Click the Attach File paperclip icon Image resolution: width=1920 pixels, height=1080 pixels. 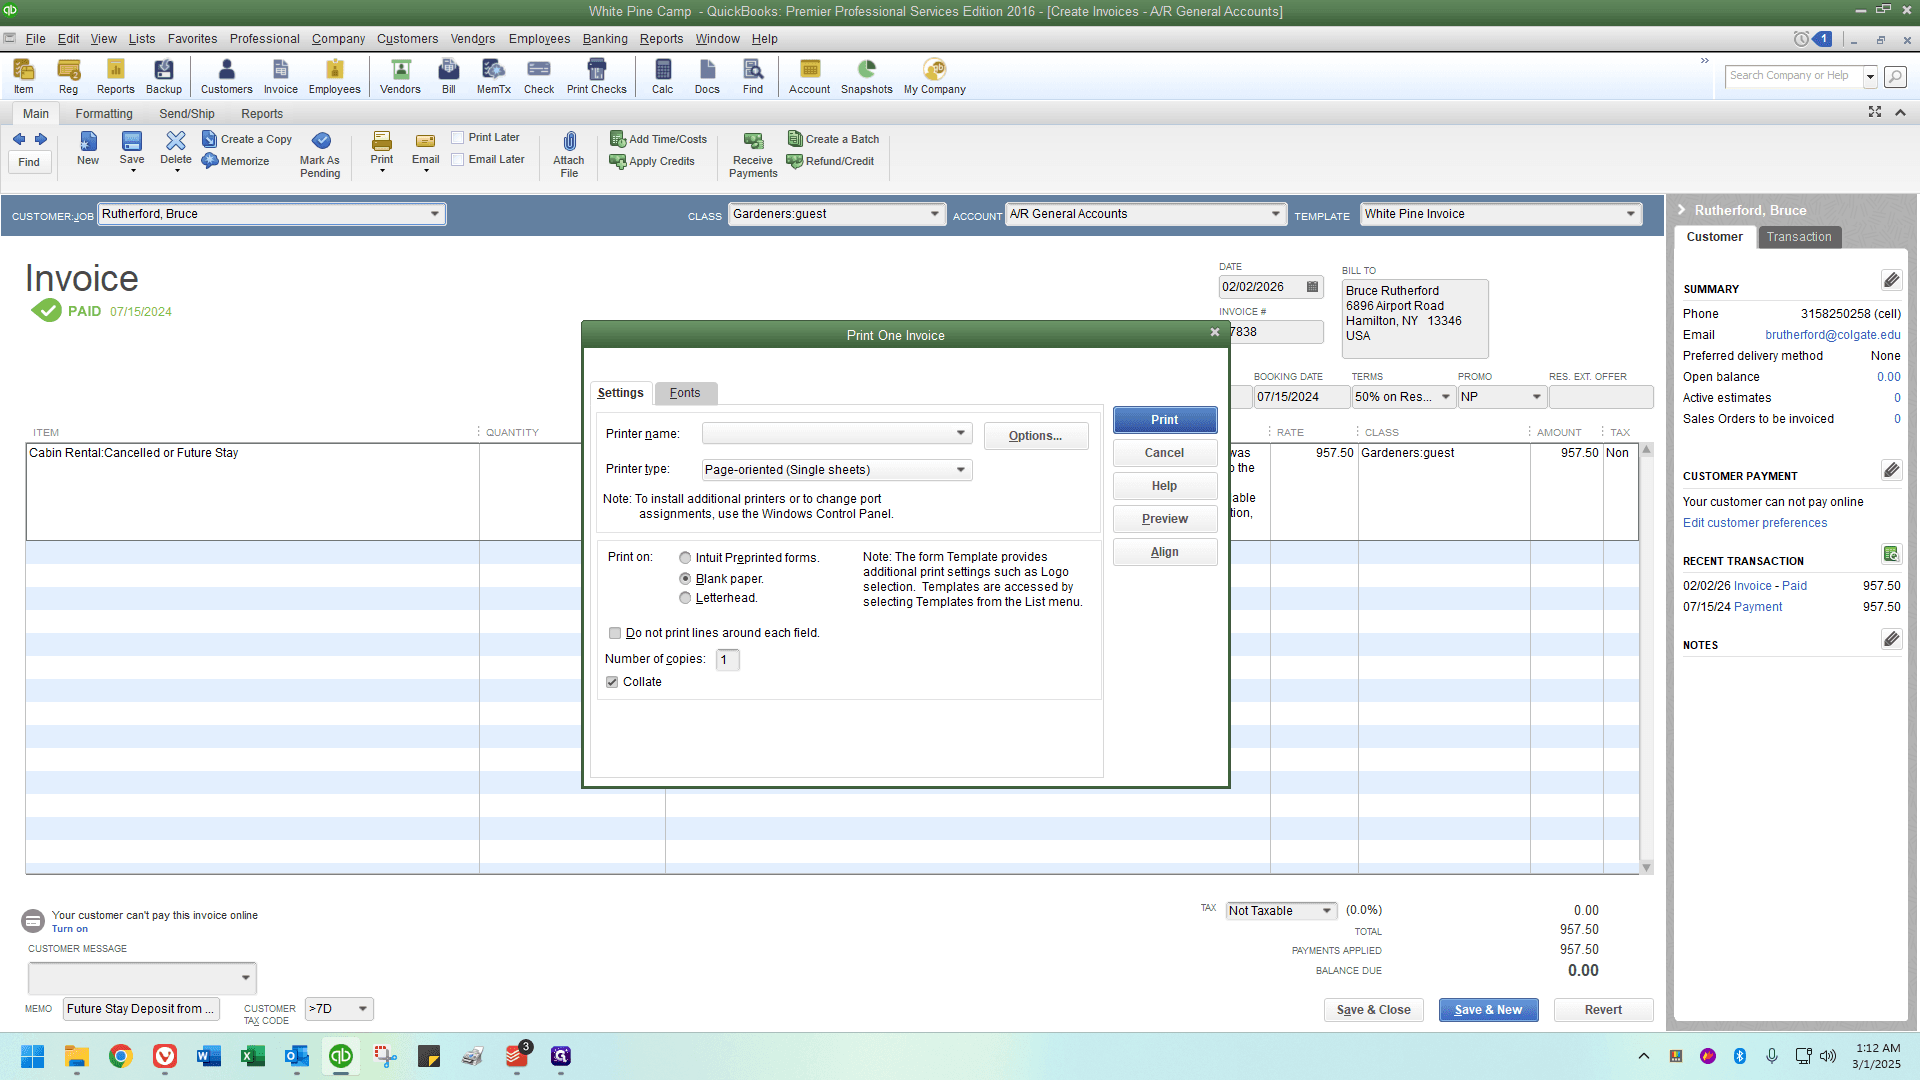(569, 154)
